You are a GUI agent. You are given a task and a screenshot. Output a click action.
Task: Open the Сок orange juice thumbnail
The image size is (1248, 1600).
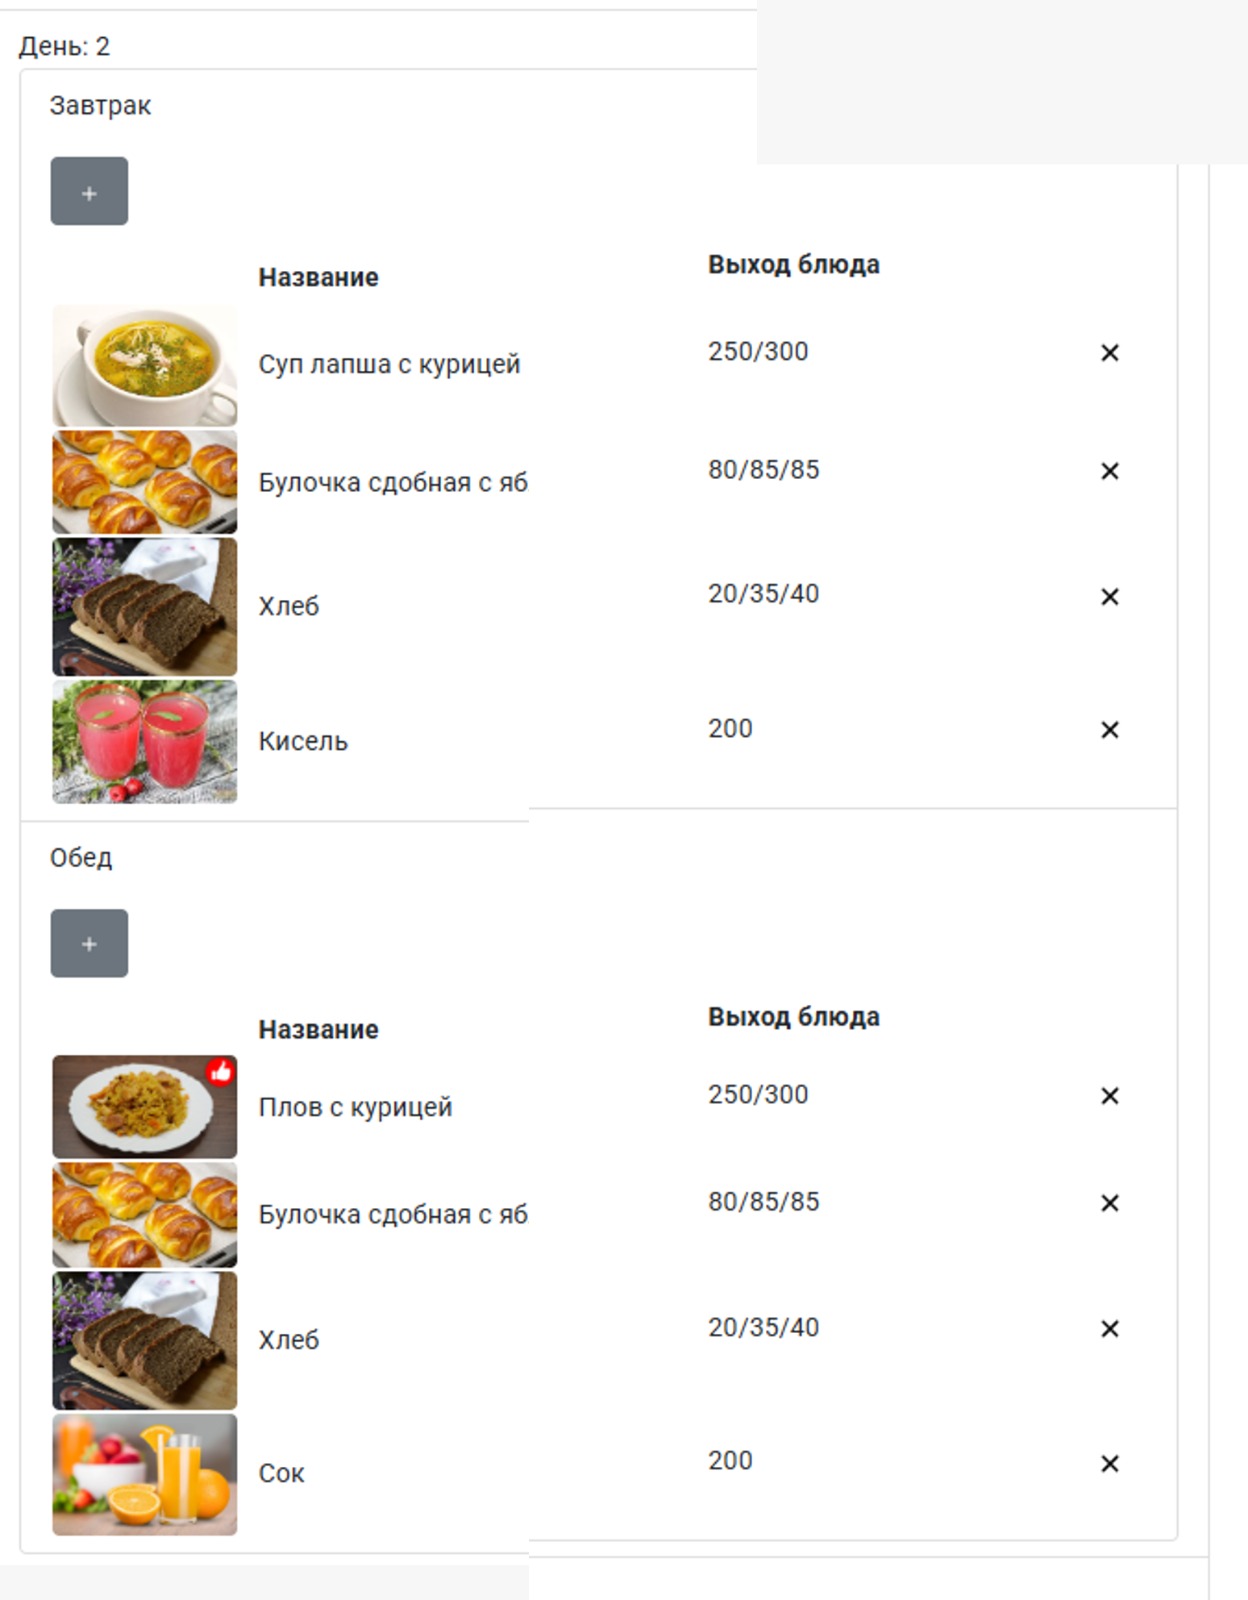coord(145,1474)
